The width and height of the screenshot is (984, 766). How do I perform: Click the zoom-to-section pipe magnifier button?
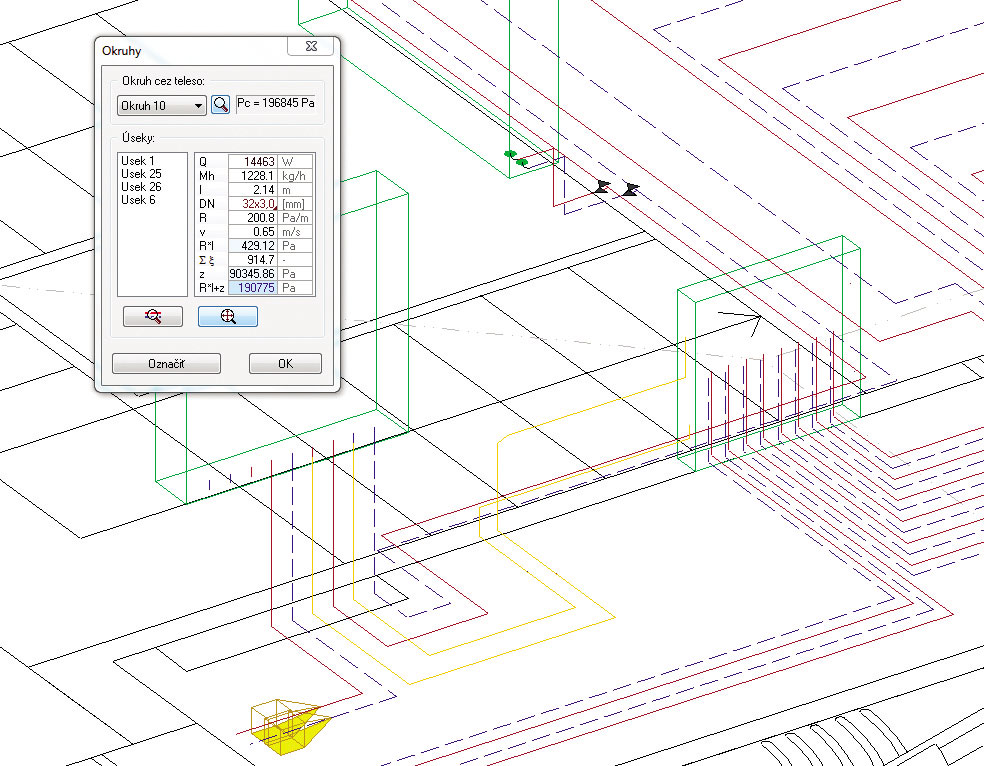point(152,316)
